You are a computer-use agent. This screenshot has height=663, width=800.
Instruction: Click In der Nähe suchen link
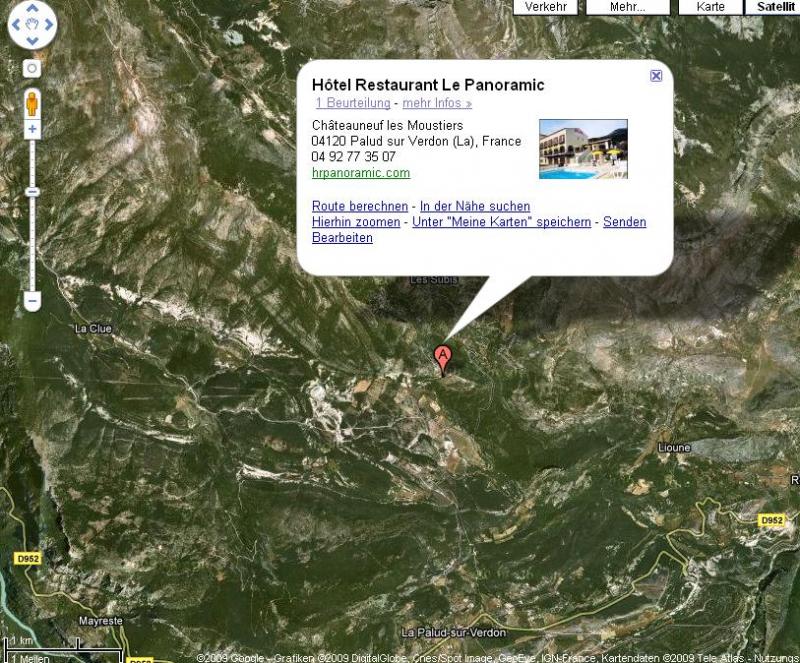(x=475, y=206)
